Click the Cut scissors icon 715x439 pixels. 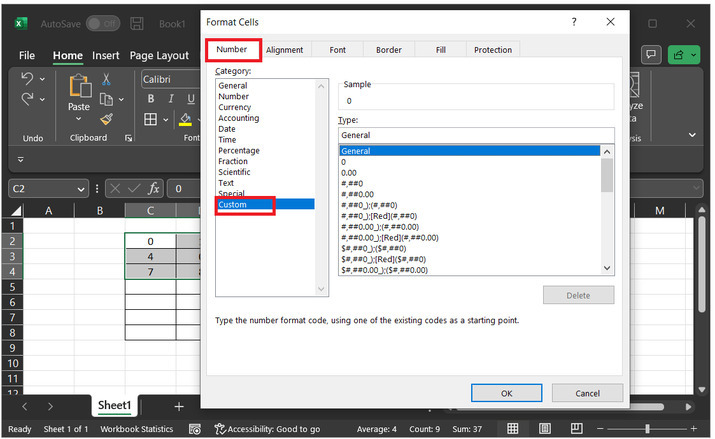coord(106,79)
